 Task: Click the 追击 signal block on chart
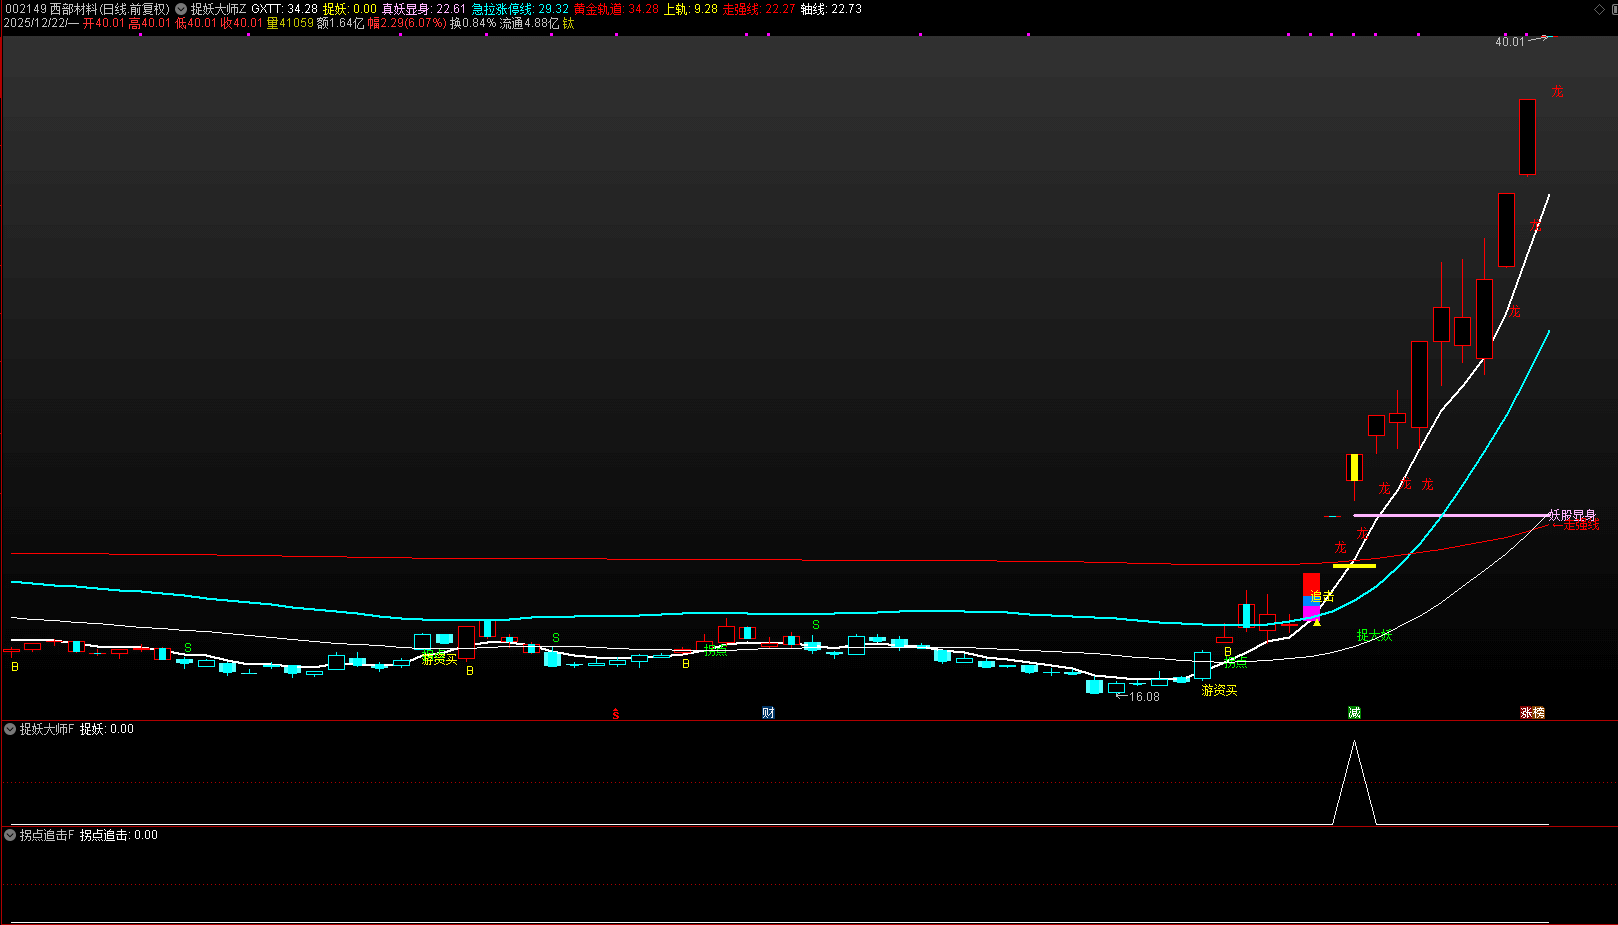[1312, 595]
